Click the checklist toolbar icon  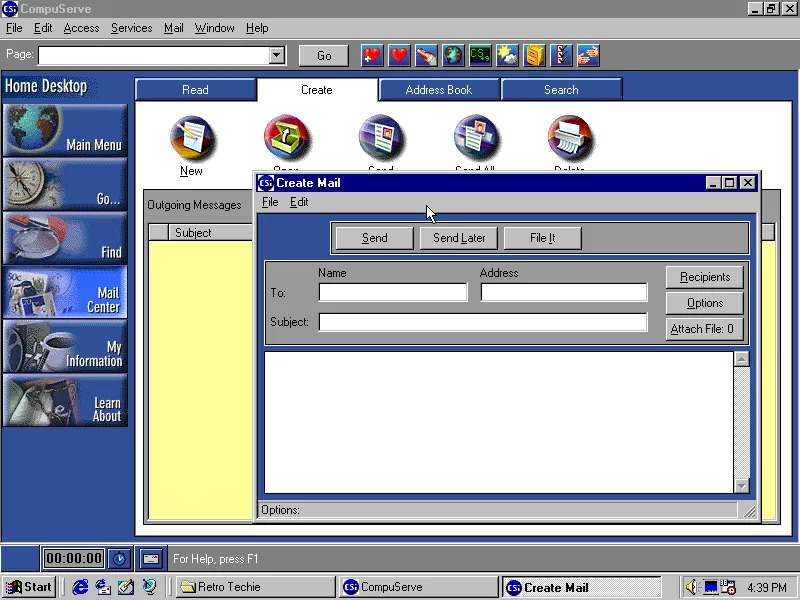561,55
